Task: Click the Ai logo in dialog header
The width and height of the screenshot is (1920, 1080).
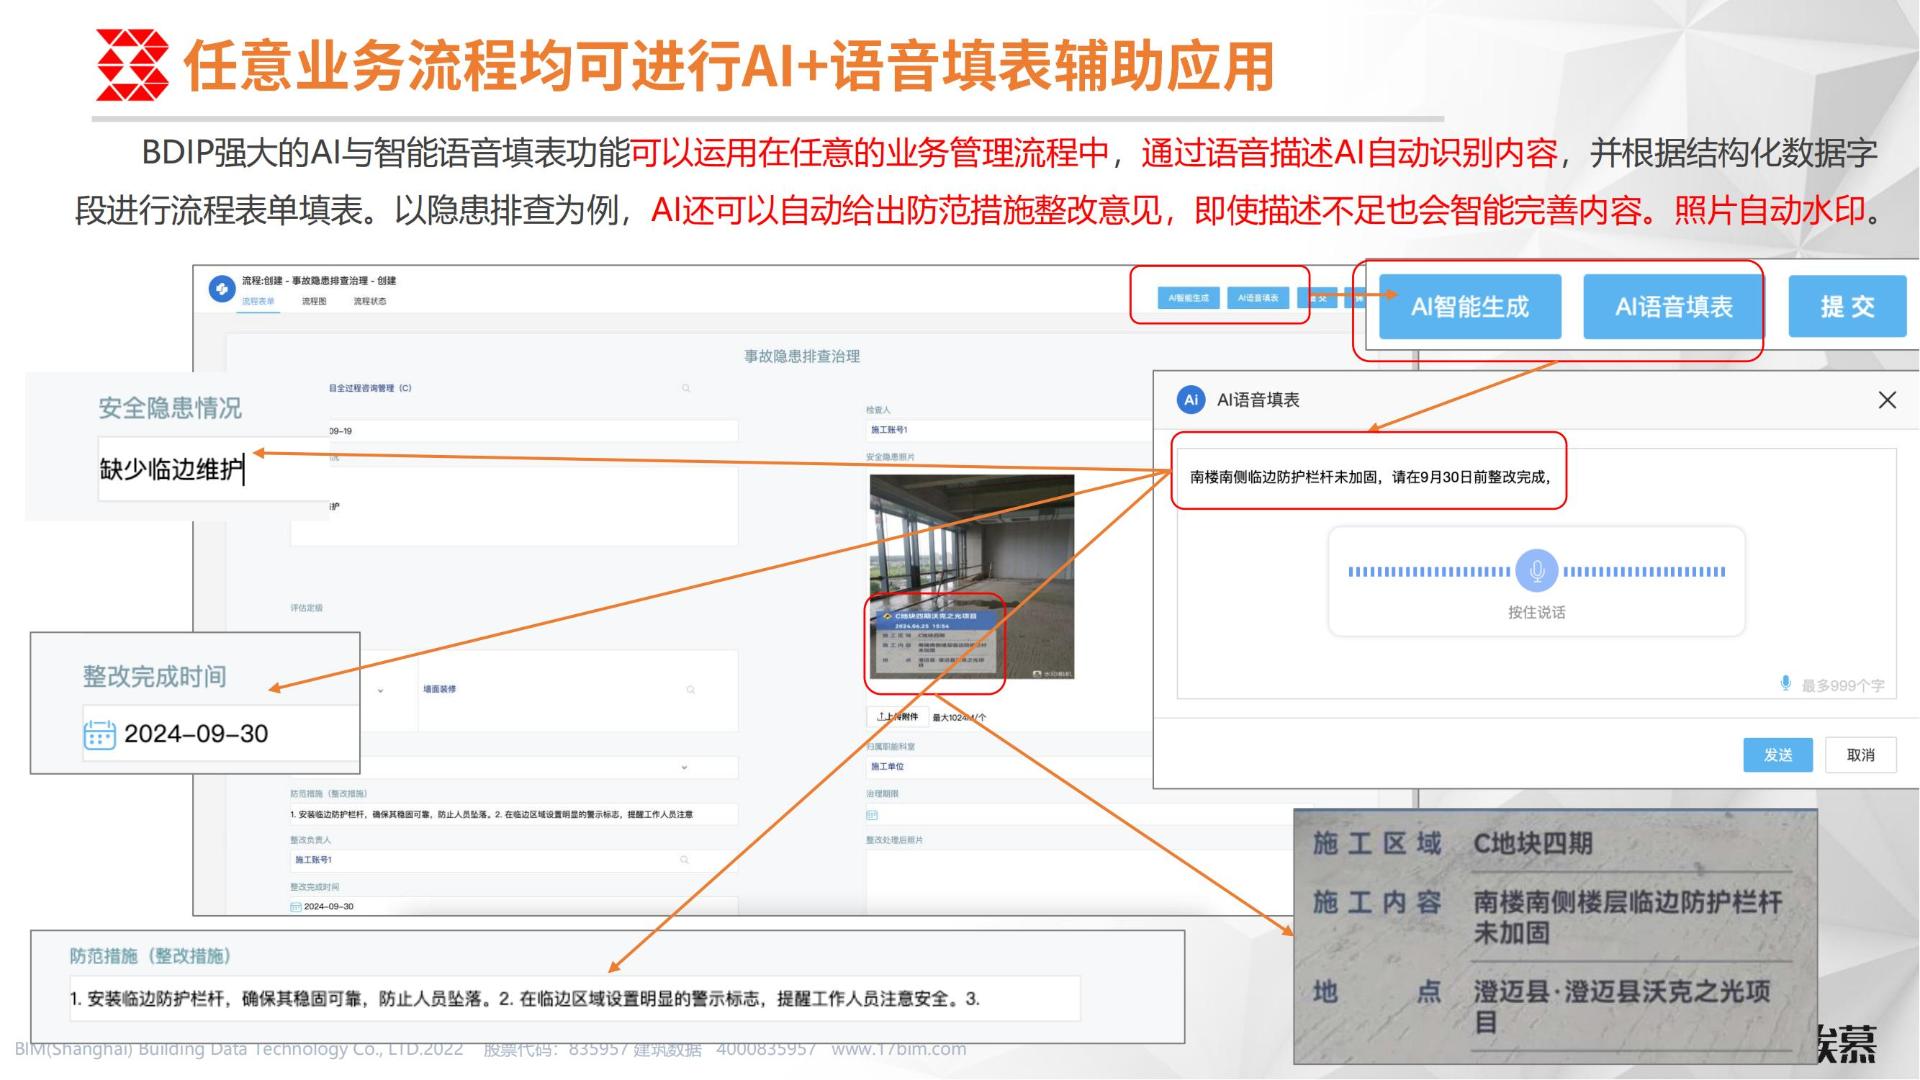Action: click(x=1191, y=400)
